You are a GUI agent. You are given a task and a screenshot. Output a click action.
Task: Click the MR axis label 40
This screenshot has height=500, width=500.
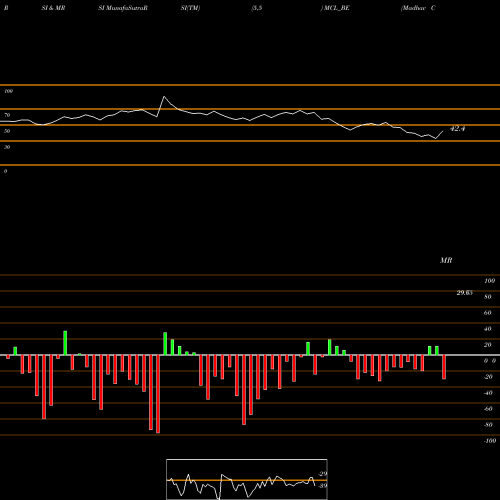click(488, 329)
